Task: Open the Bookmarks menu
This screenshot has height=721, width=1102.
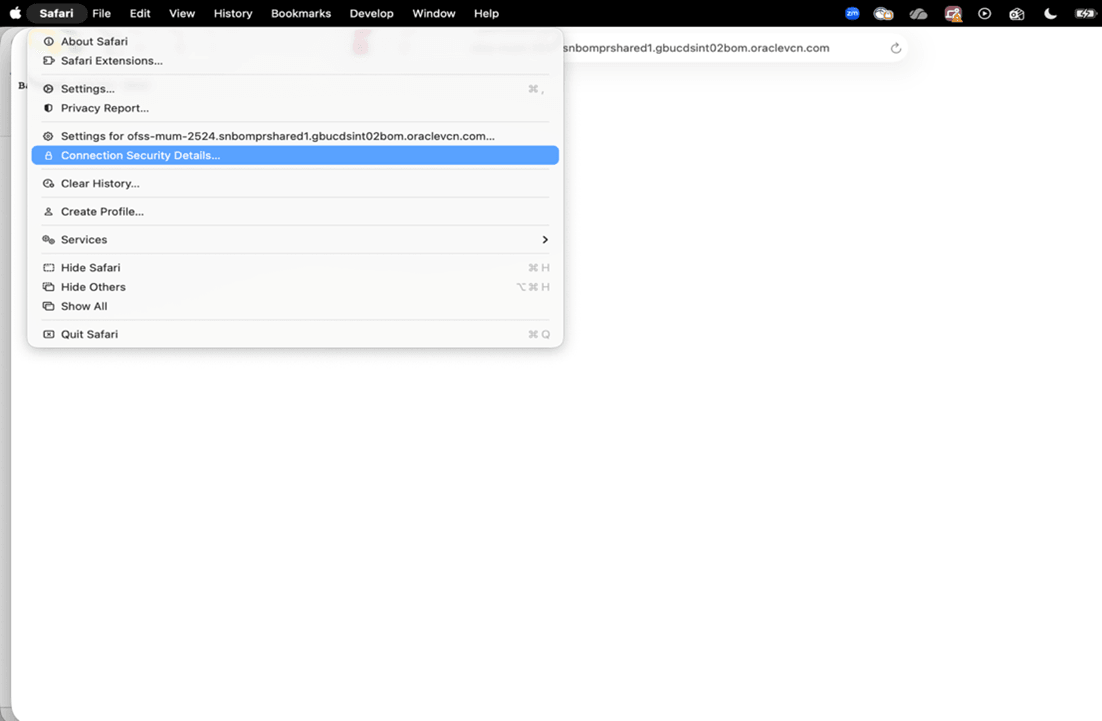Action: tap(301, 13)
